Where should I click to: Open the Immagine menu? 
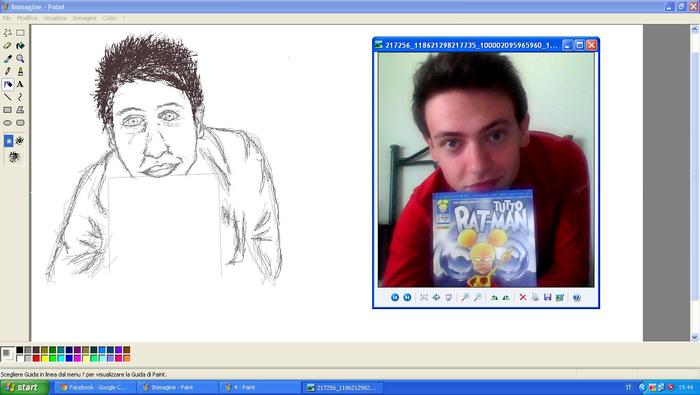[84, 18]
